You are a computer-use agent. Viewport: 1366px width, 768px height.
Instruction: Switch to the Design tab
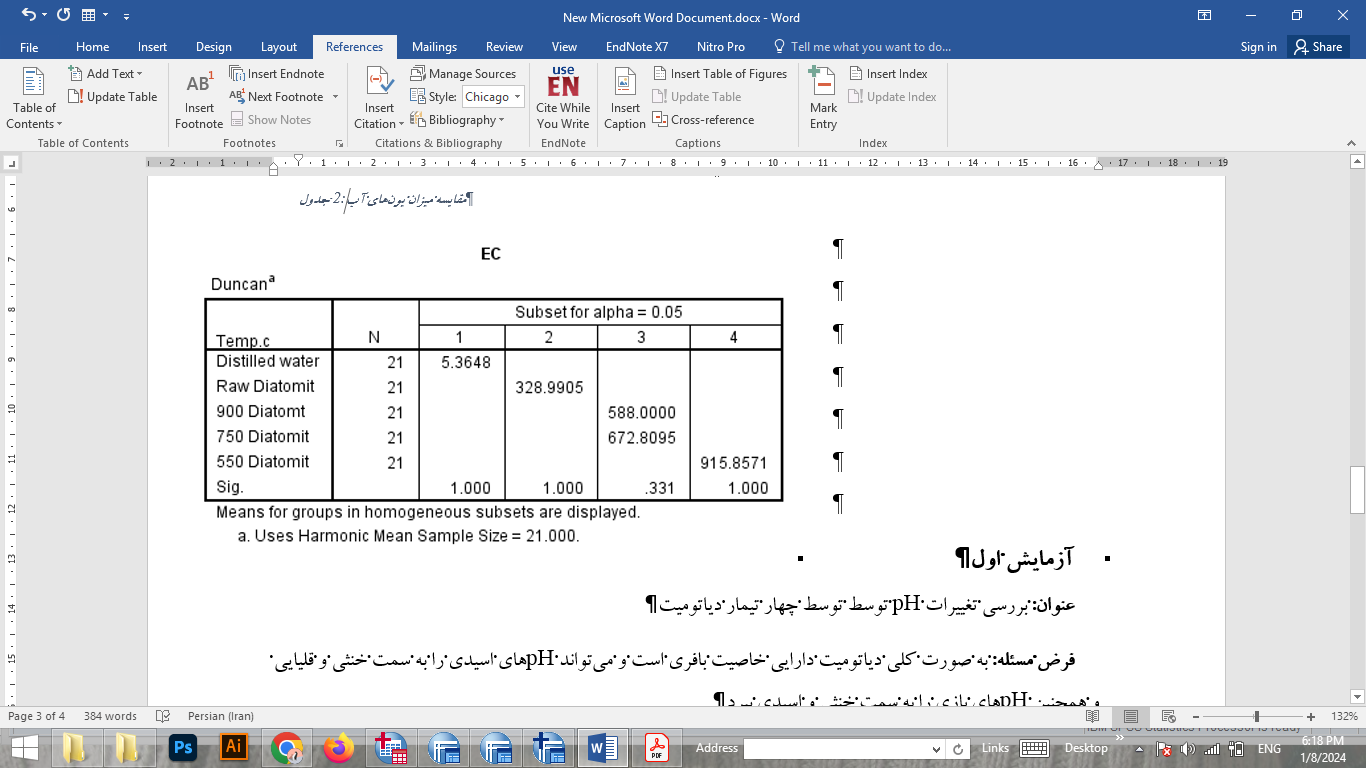pos(213,47)
